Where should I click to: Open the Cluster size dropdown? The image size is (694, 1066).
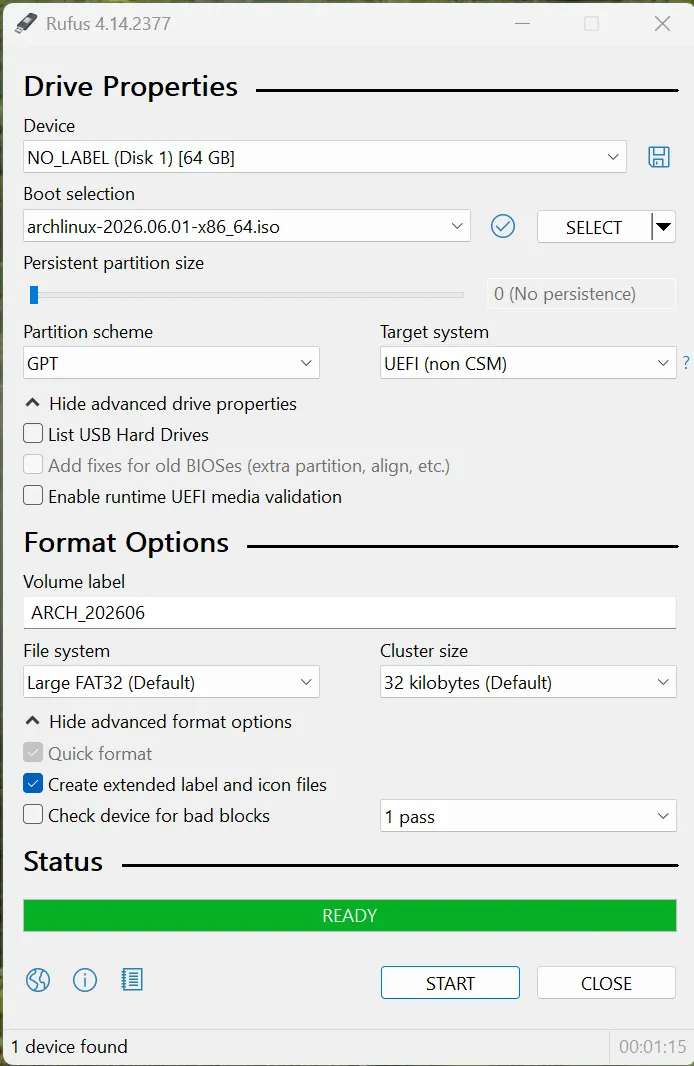pyautogui.click(x=528, y=682)
